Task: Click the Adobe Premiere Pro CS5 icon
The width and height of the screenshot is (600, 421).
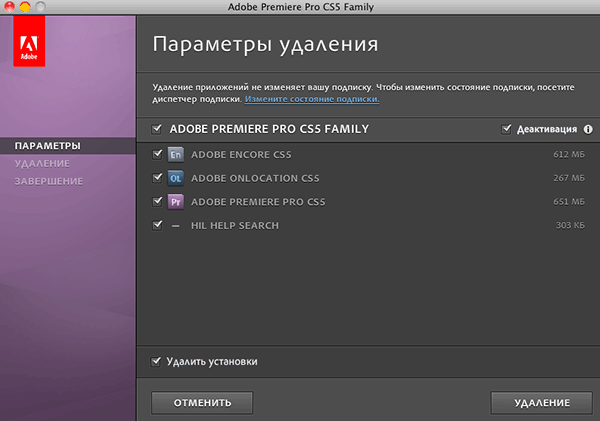Action: pos(176,202)
